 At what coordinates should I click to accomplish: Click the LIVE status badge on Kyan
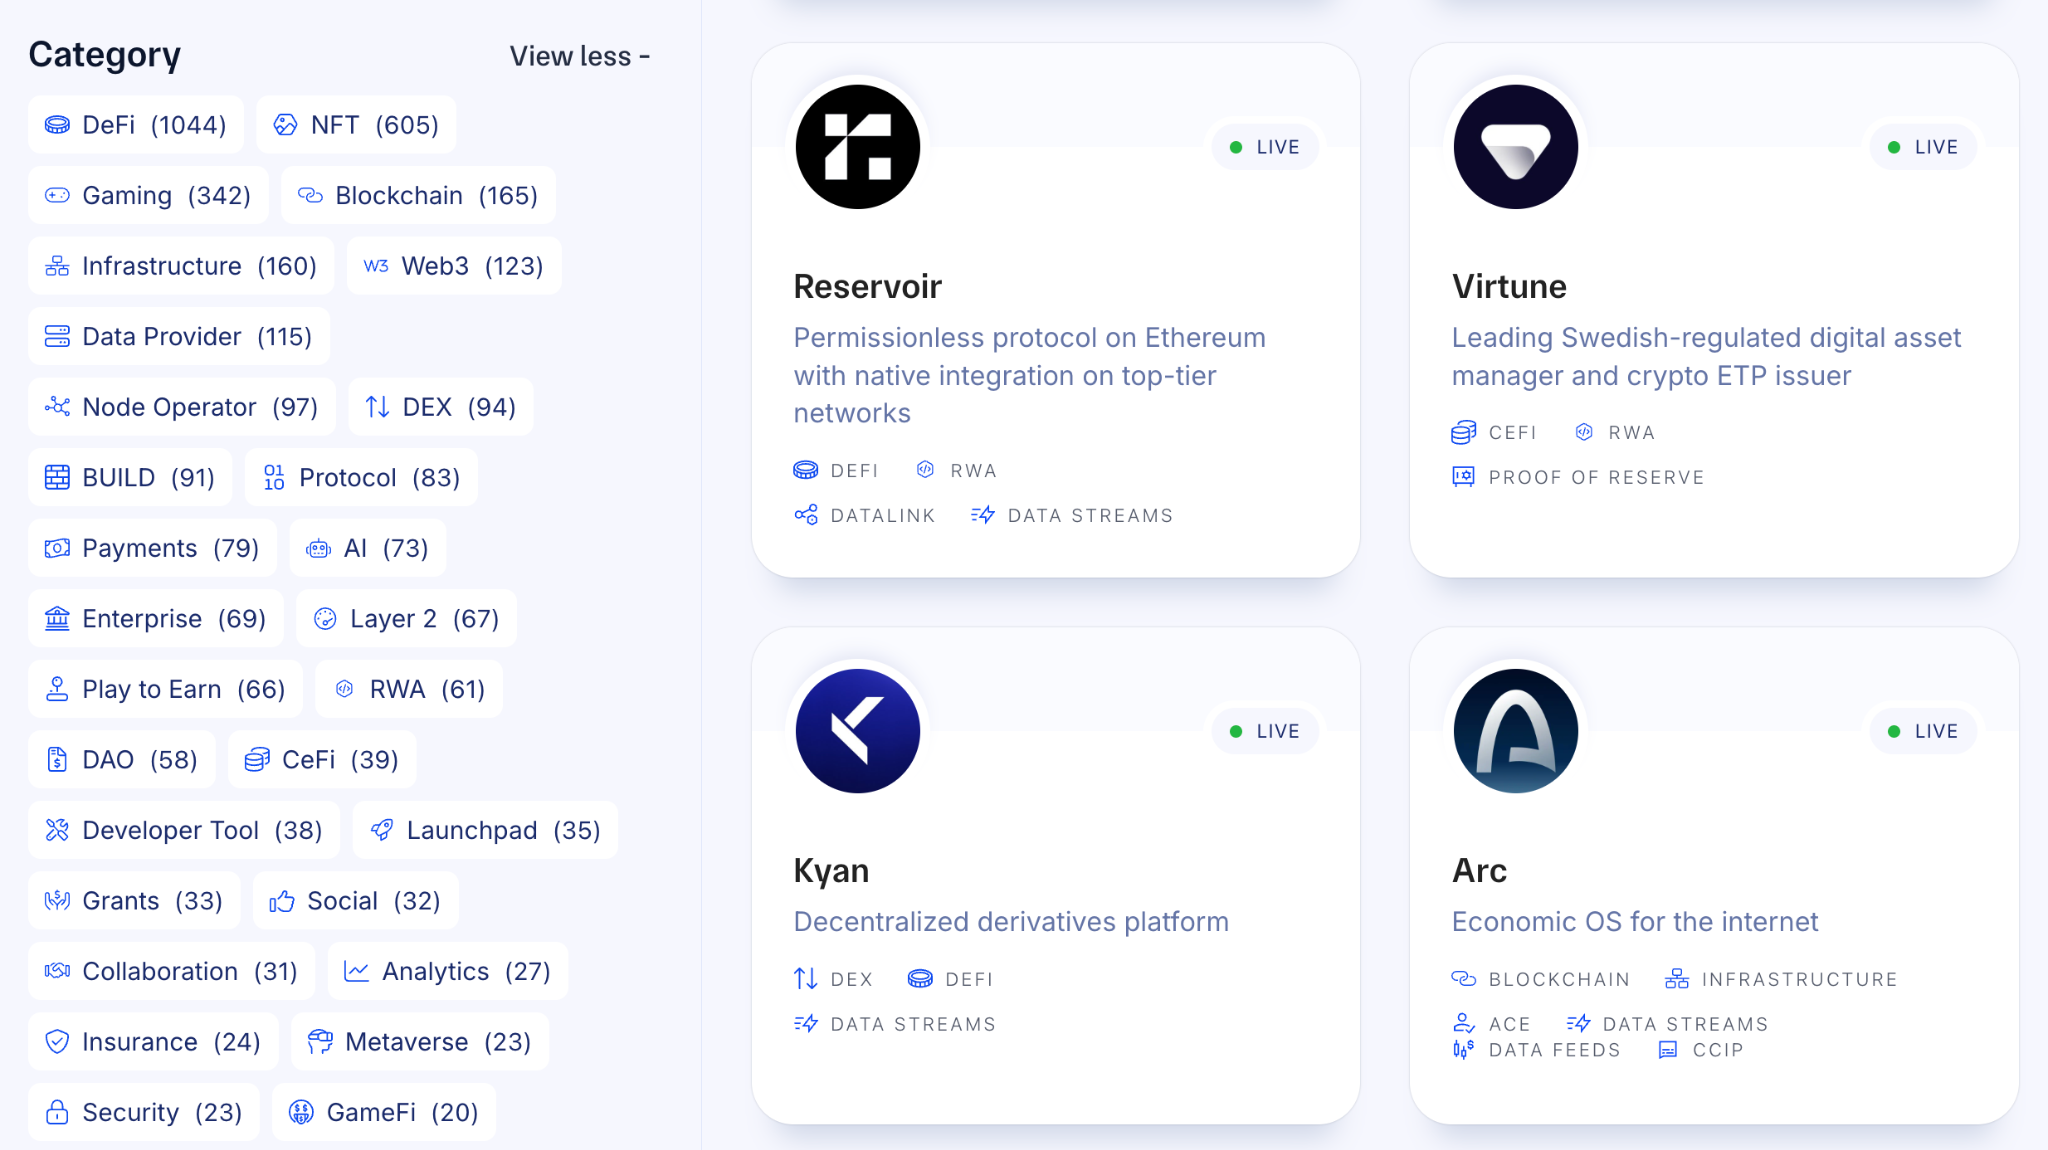1264,731
